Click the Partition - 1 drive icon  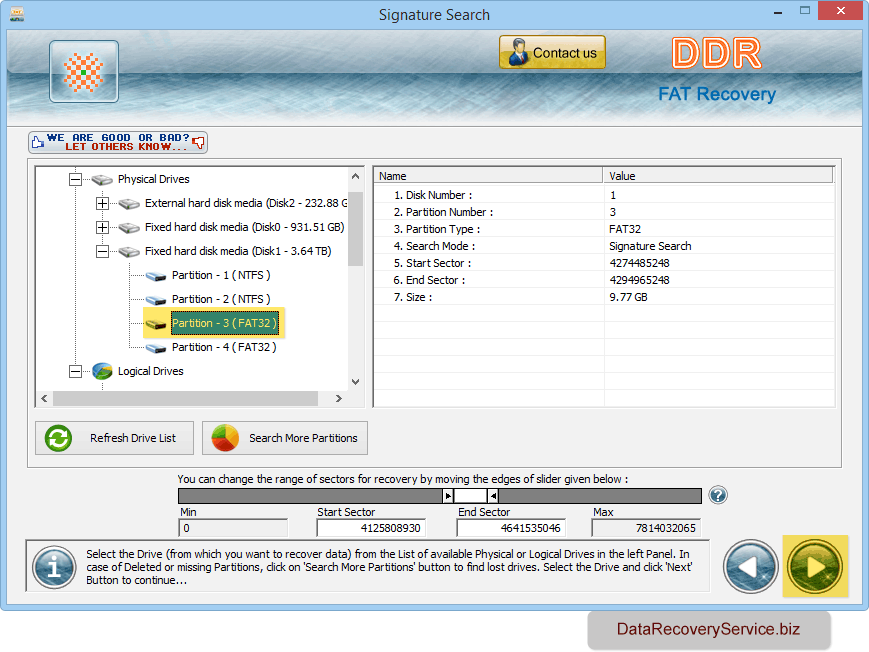click(x=156, y=276)
